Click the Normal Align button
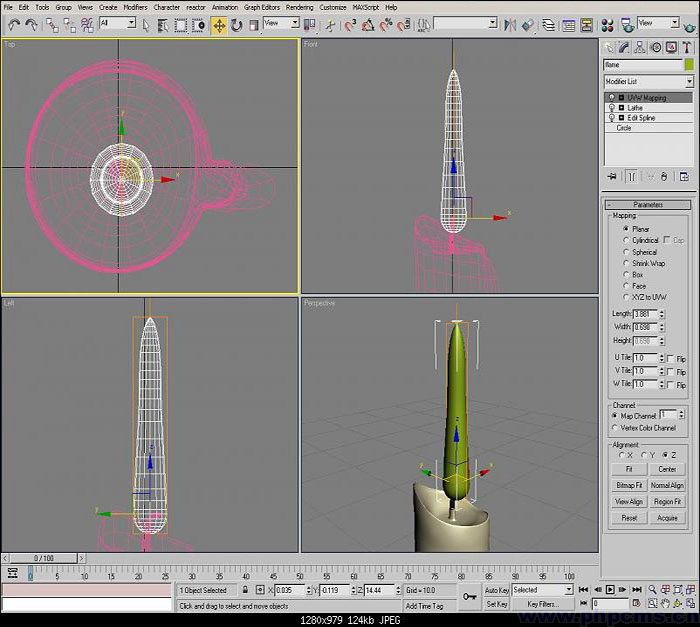Screen dimensions: 700x627 click(667, 485)
